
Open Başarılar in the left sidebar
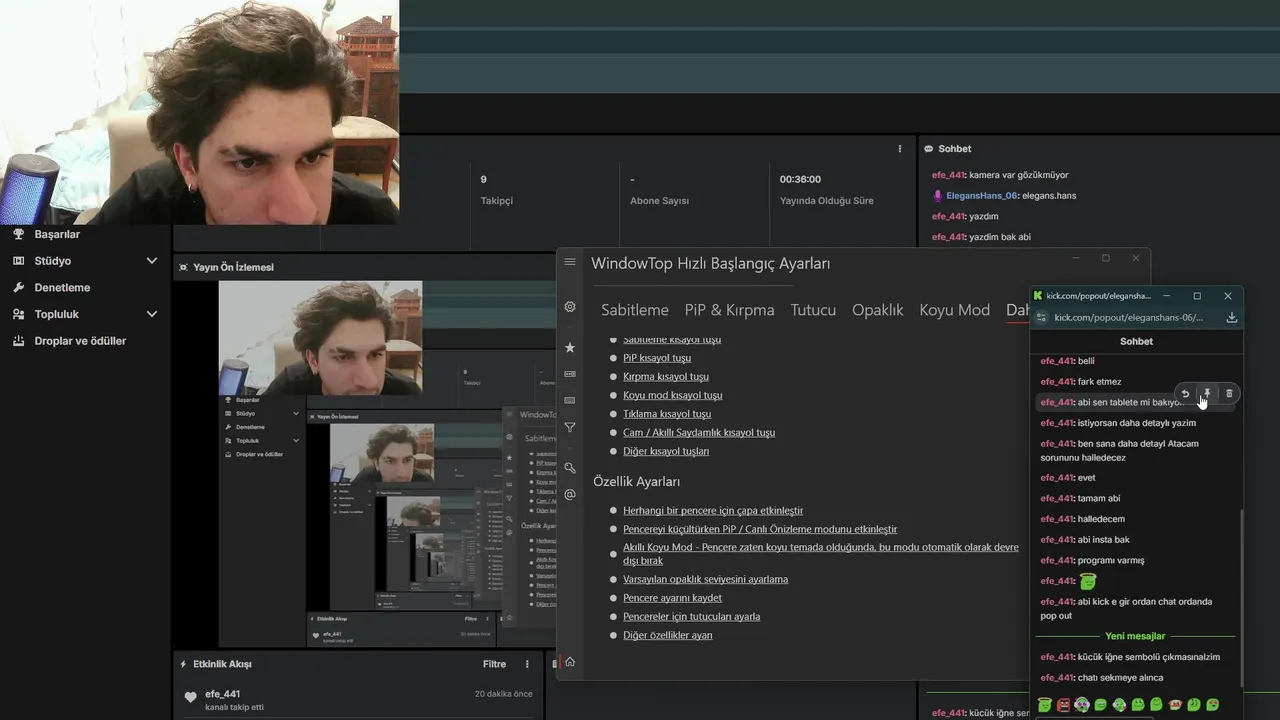(x=57, y=234)
